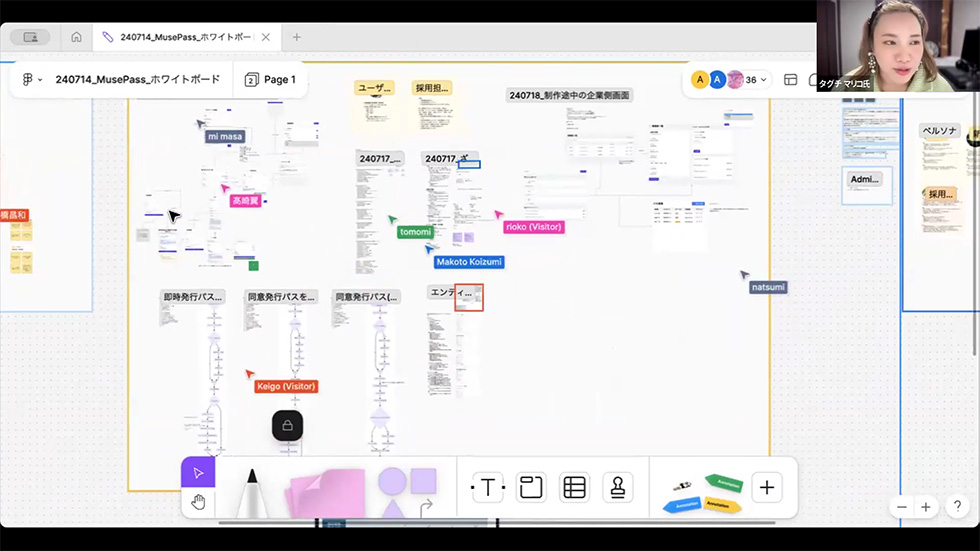
Task: Open the Help question mark
Action: click(957, 506)
